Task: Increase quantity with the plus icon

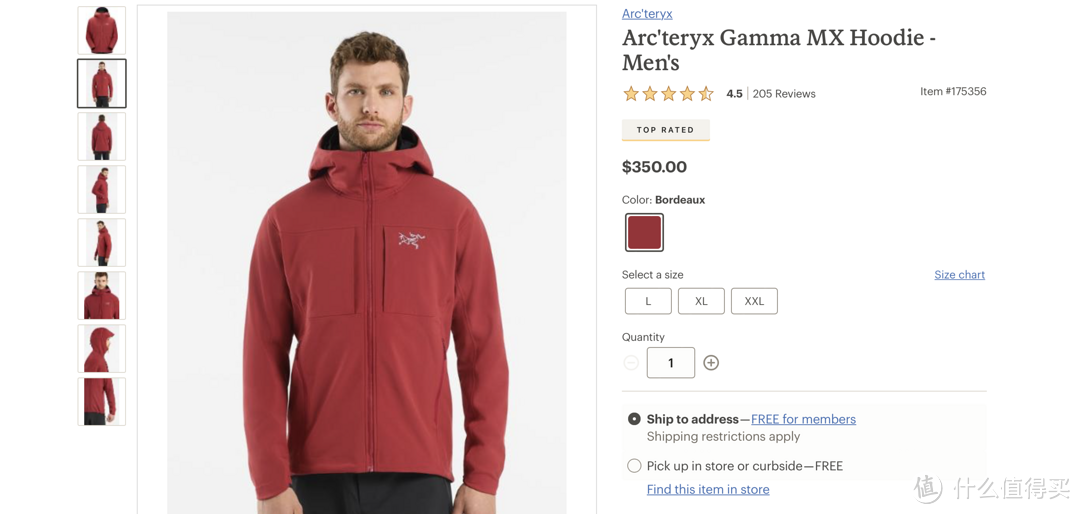Action: coord(711,362)
